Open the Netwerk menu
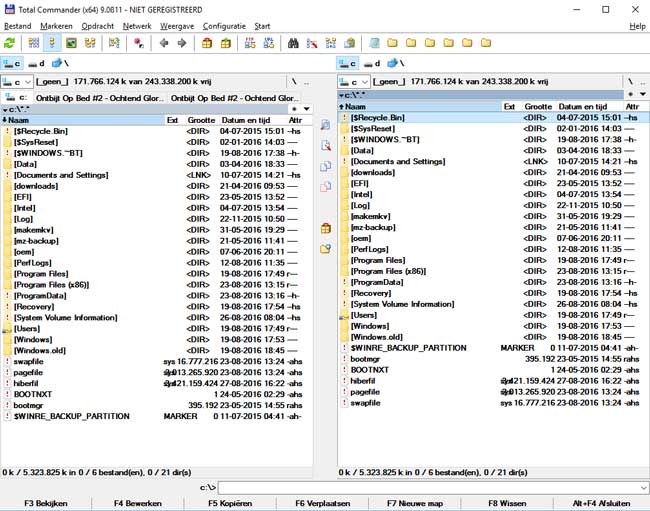Screen dimensions: 650x511 tap(137, 26)
